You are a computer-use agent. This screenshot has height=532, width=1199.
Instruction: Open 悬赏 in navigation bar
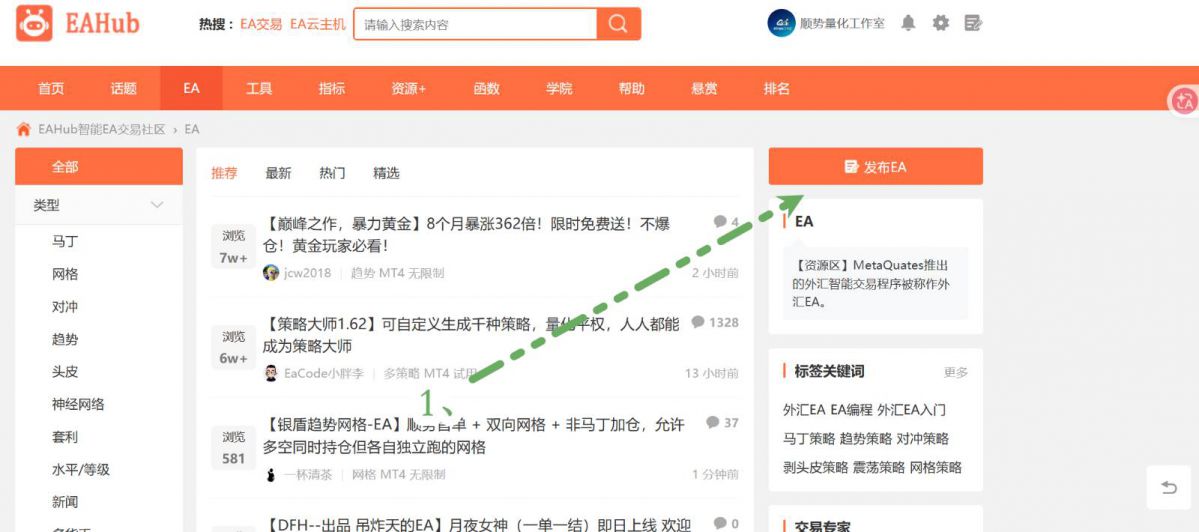704,89
